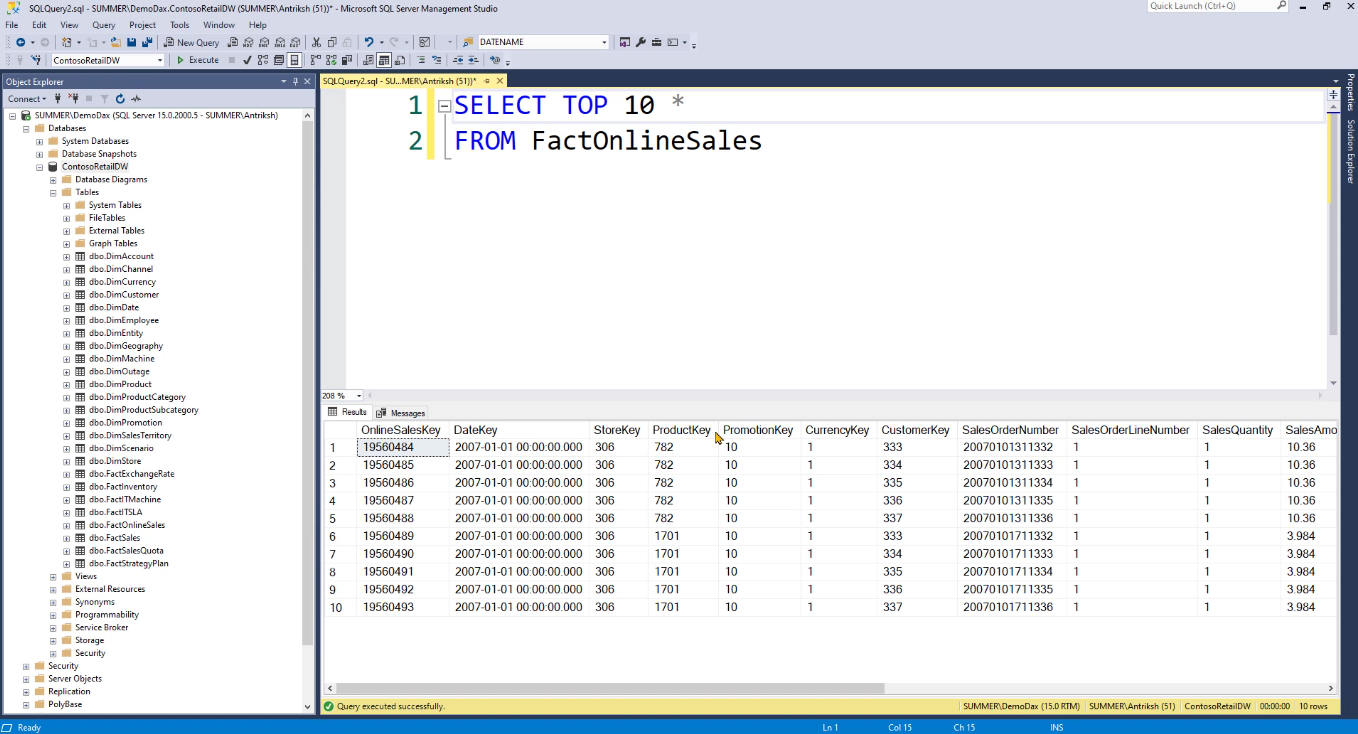Select Results to Text option
Screen dimensions: 1358x734
point(367,60)
